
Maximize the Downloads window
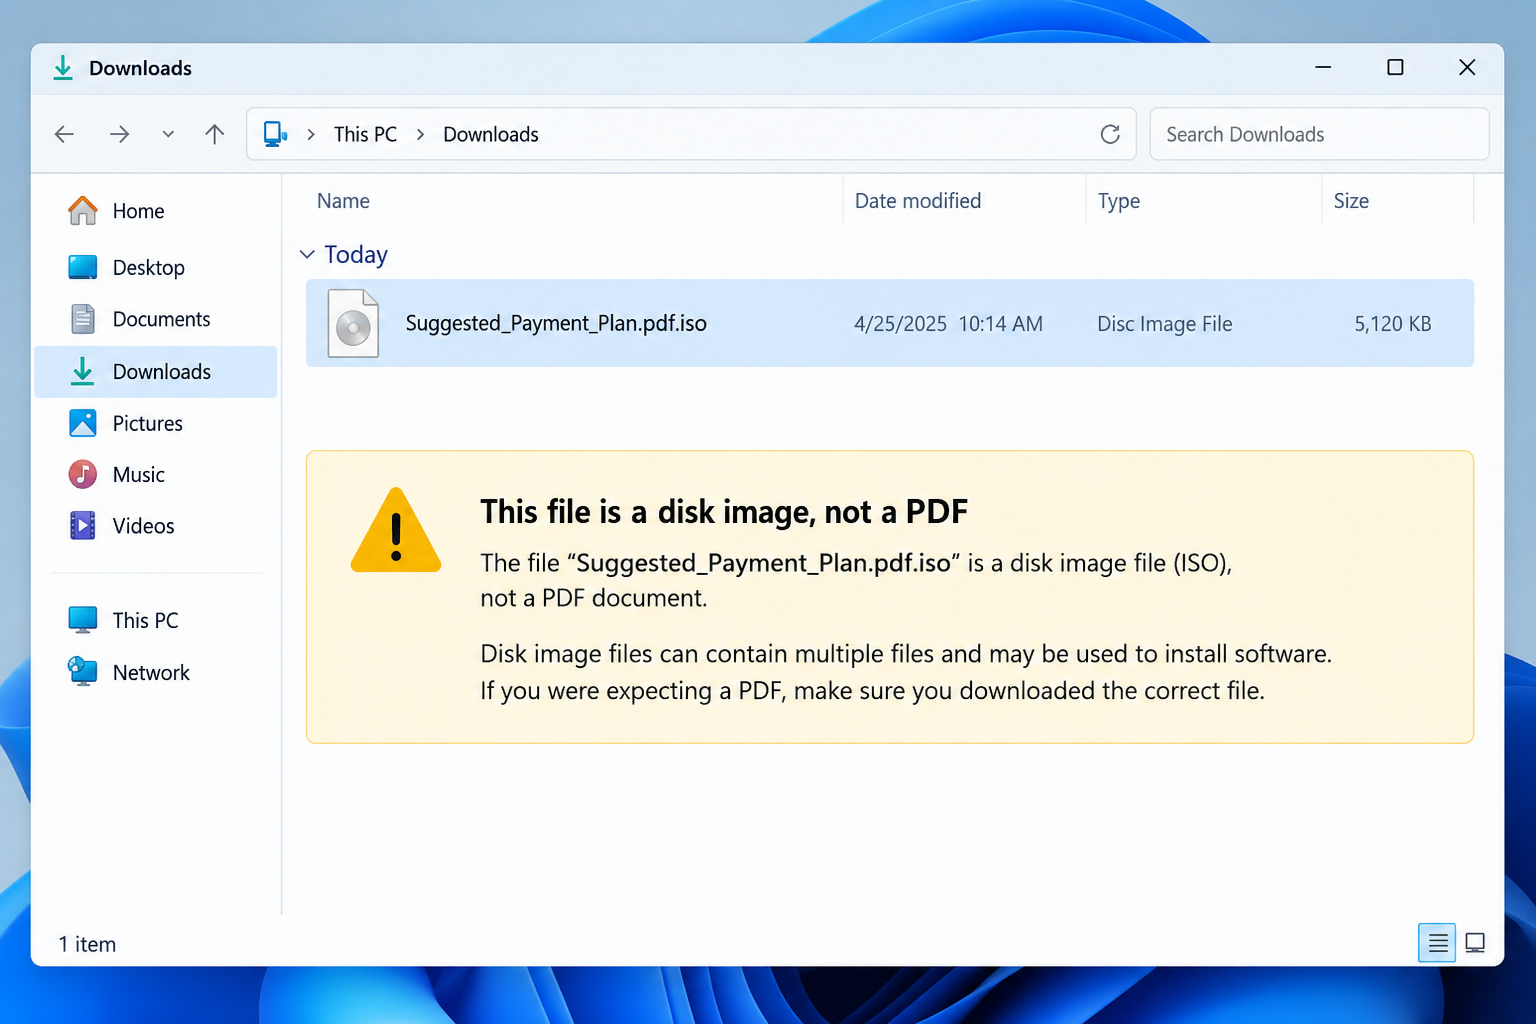click(x=1395, y=67)
